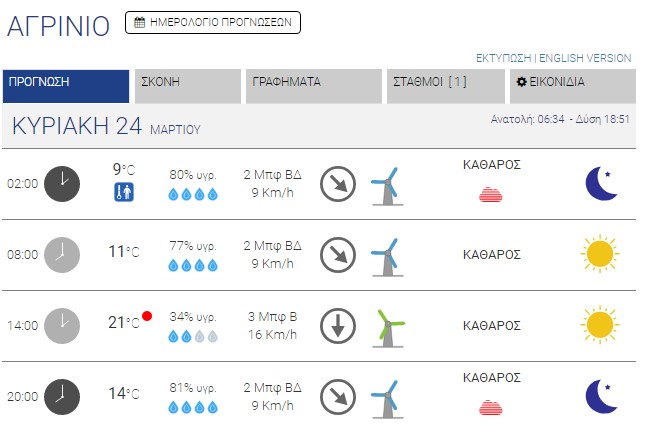Click the ΕΚΤΥΠΩΣΗ print link

tap(503, 58)
